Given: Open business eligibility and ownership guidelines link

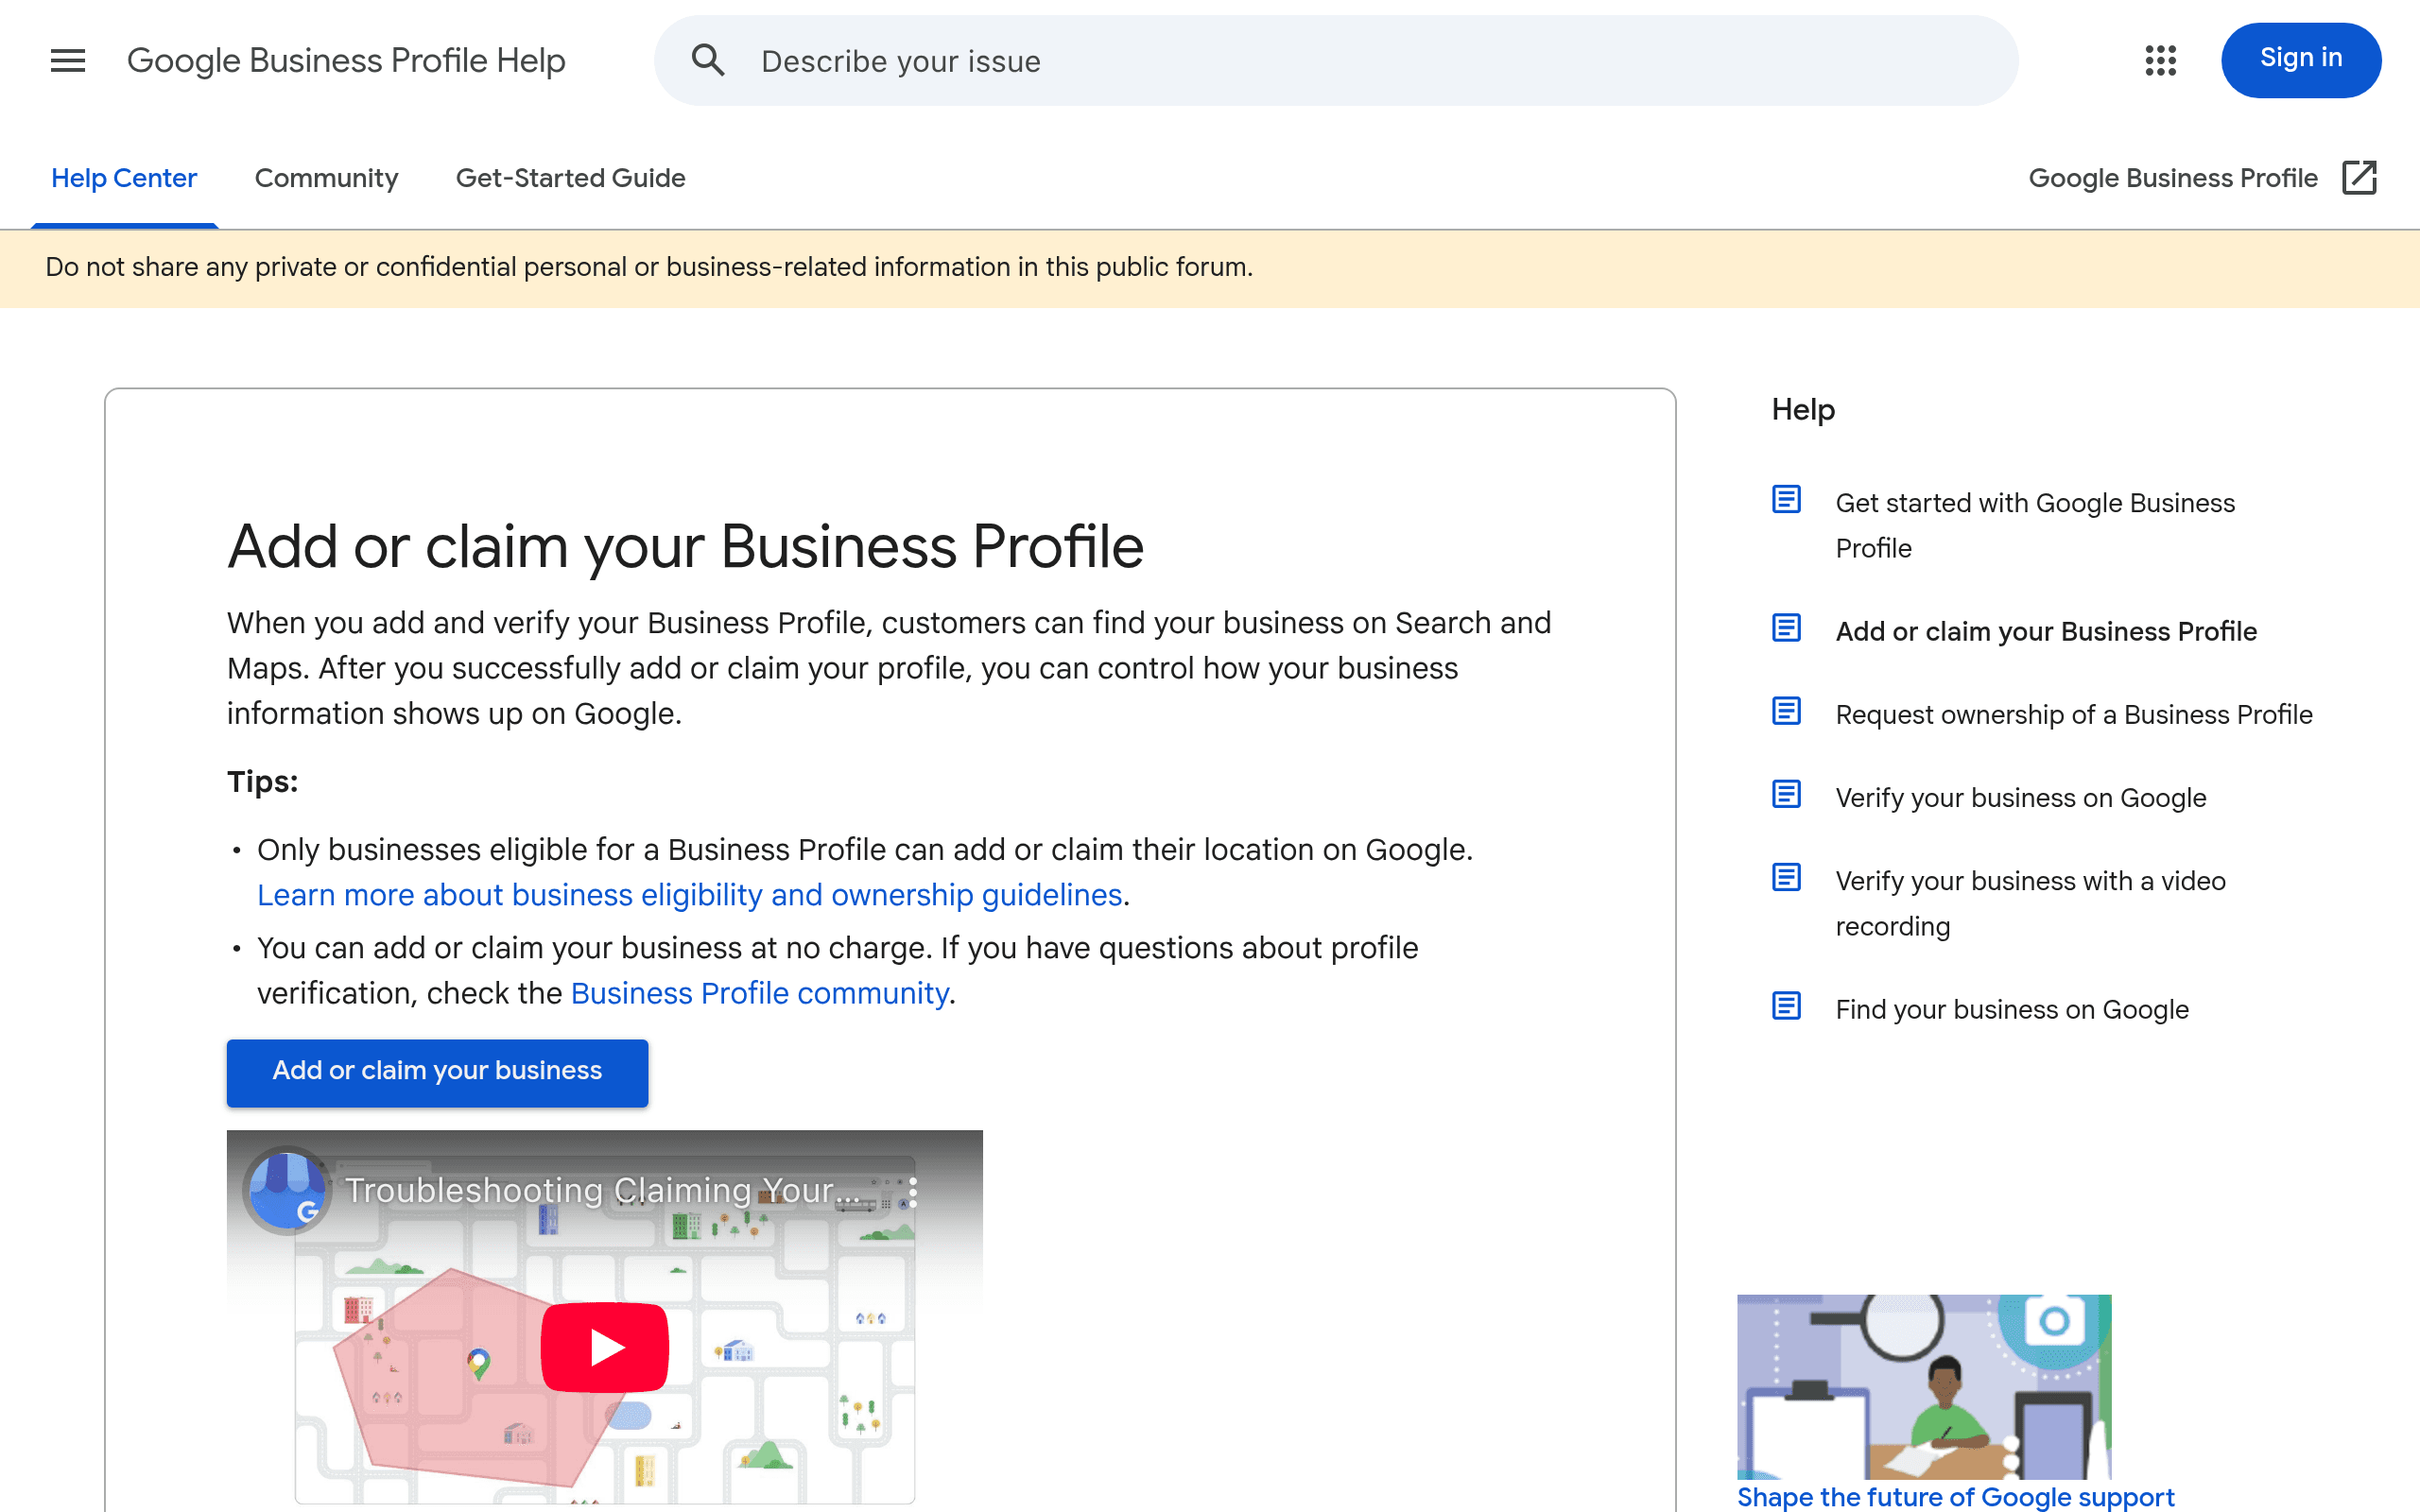Looking at the screenshot, I should tap(689, 895).
